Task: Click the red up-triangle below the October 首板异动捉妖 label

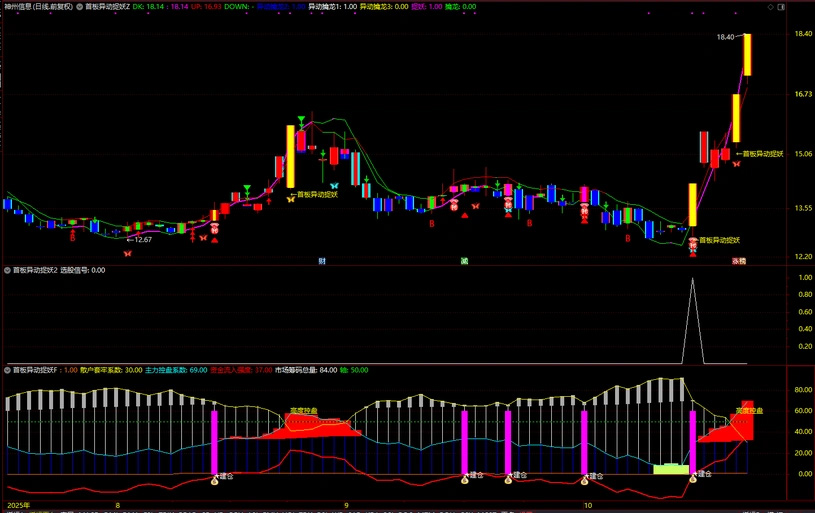Action: pyautogui.click(x=693, y=254)
